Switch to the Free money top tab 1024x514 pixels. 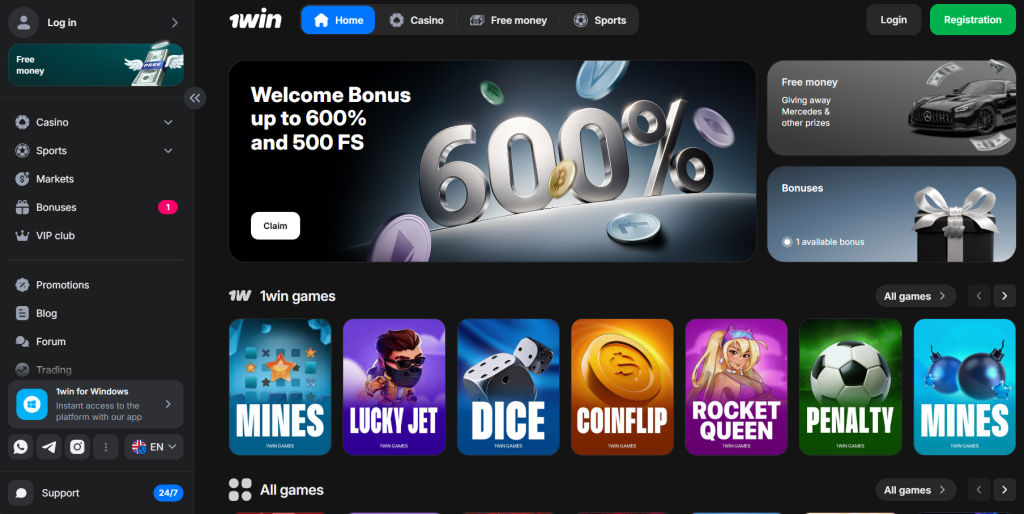(508, 20)
